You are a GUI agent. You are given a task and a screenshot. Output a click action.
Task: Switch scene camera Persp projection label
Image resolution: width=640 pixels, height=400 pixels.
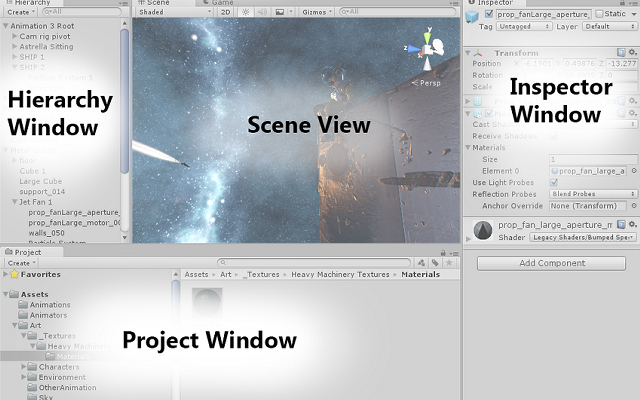426,83
